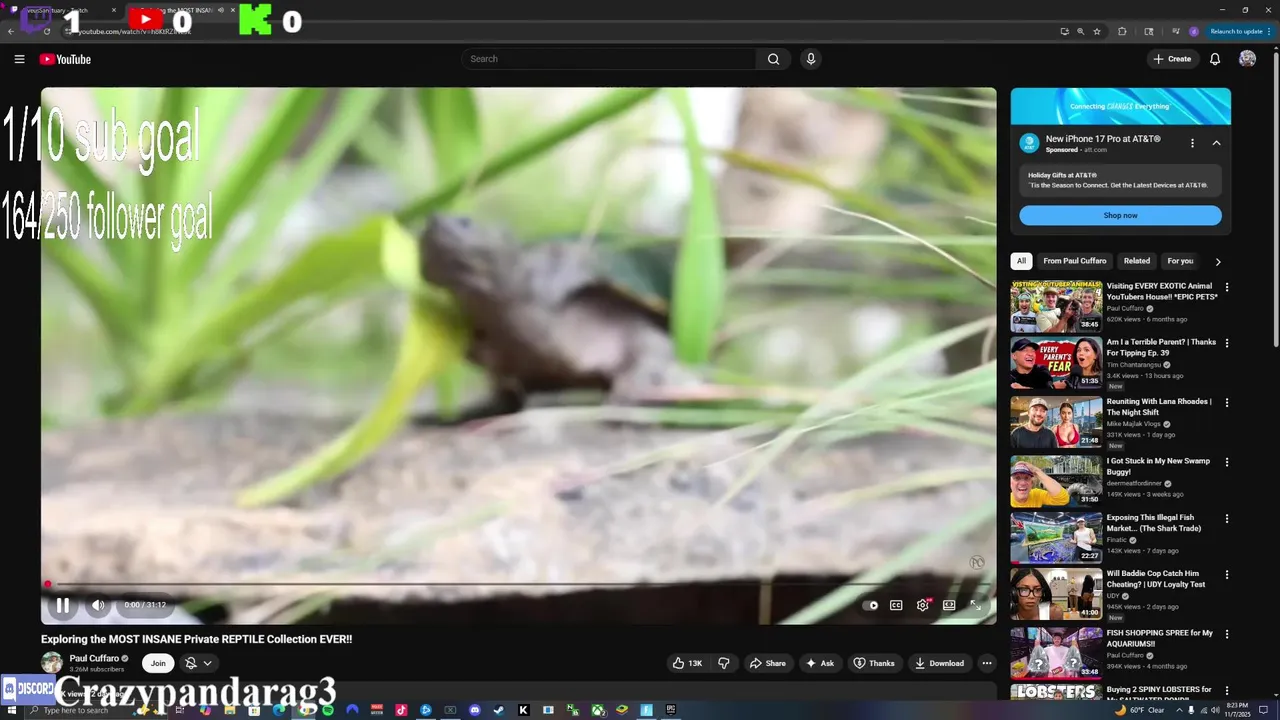Join Paul Cuffaro's channel membership
This screenshot has height=720, width=1280.
click(x=158, y=663)
